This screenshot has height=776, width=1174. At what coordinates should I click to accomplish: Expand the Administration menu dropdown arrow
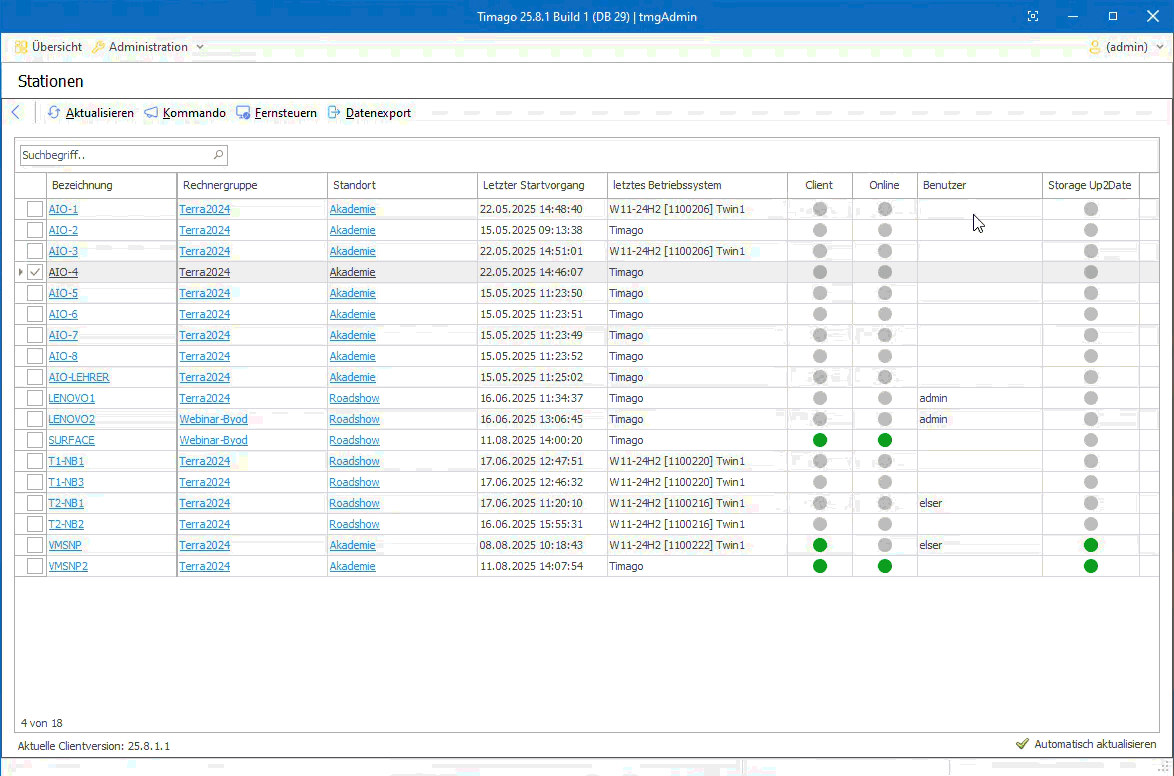pos(200,47)
